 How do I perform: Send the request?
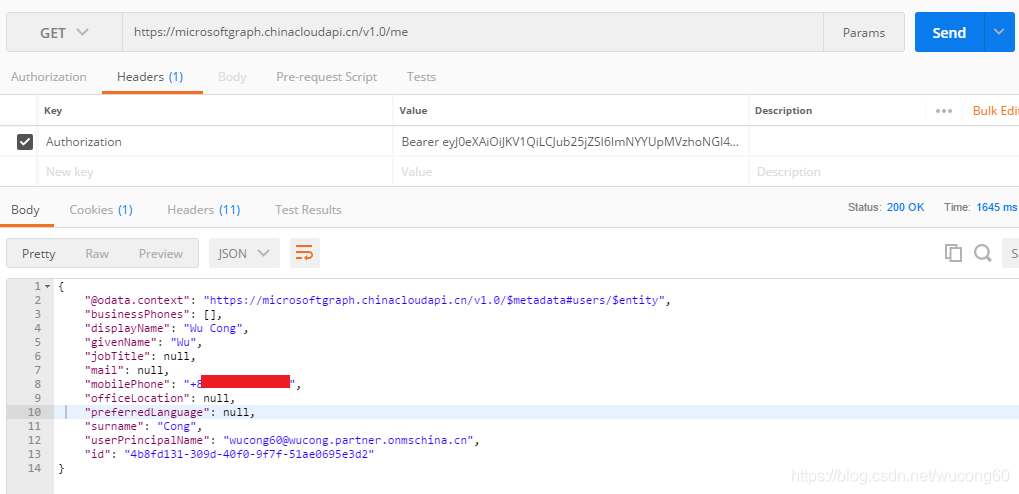tap(949, 32)
